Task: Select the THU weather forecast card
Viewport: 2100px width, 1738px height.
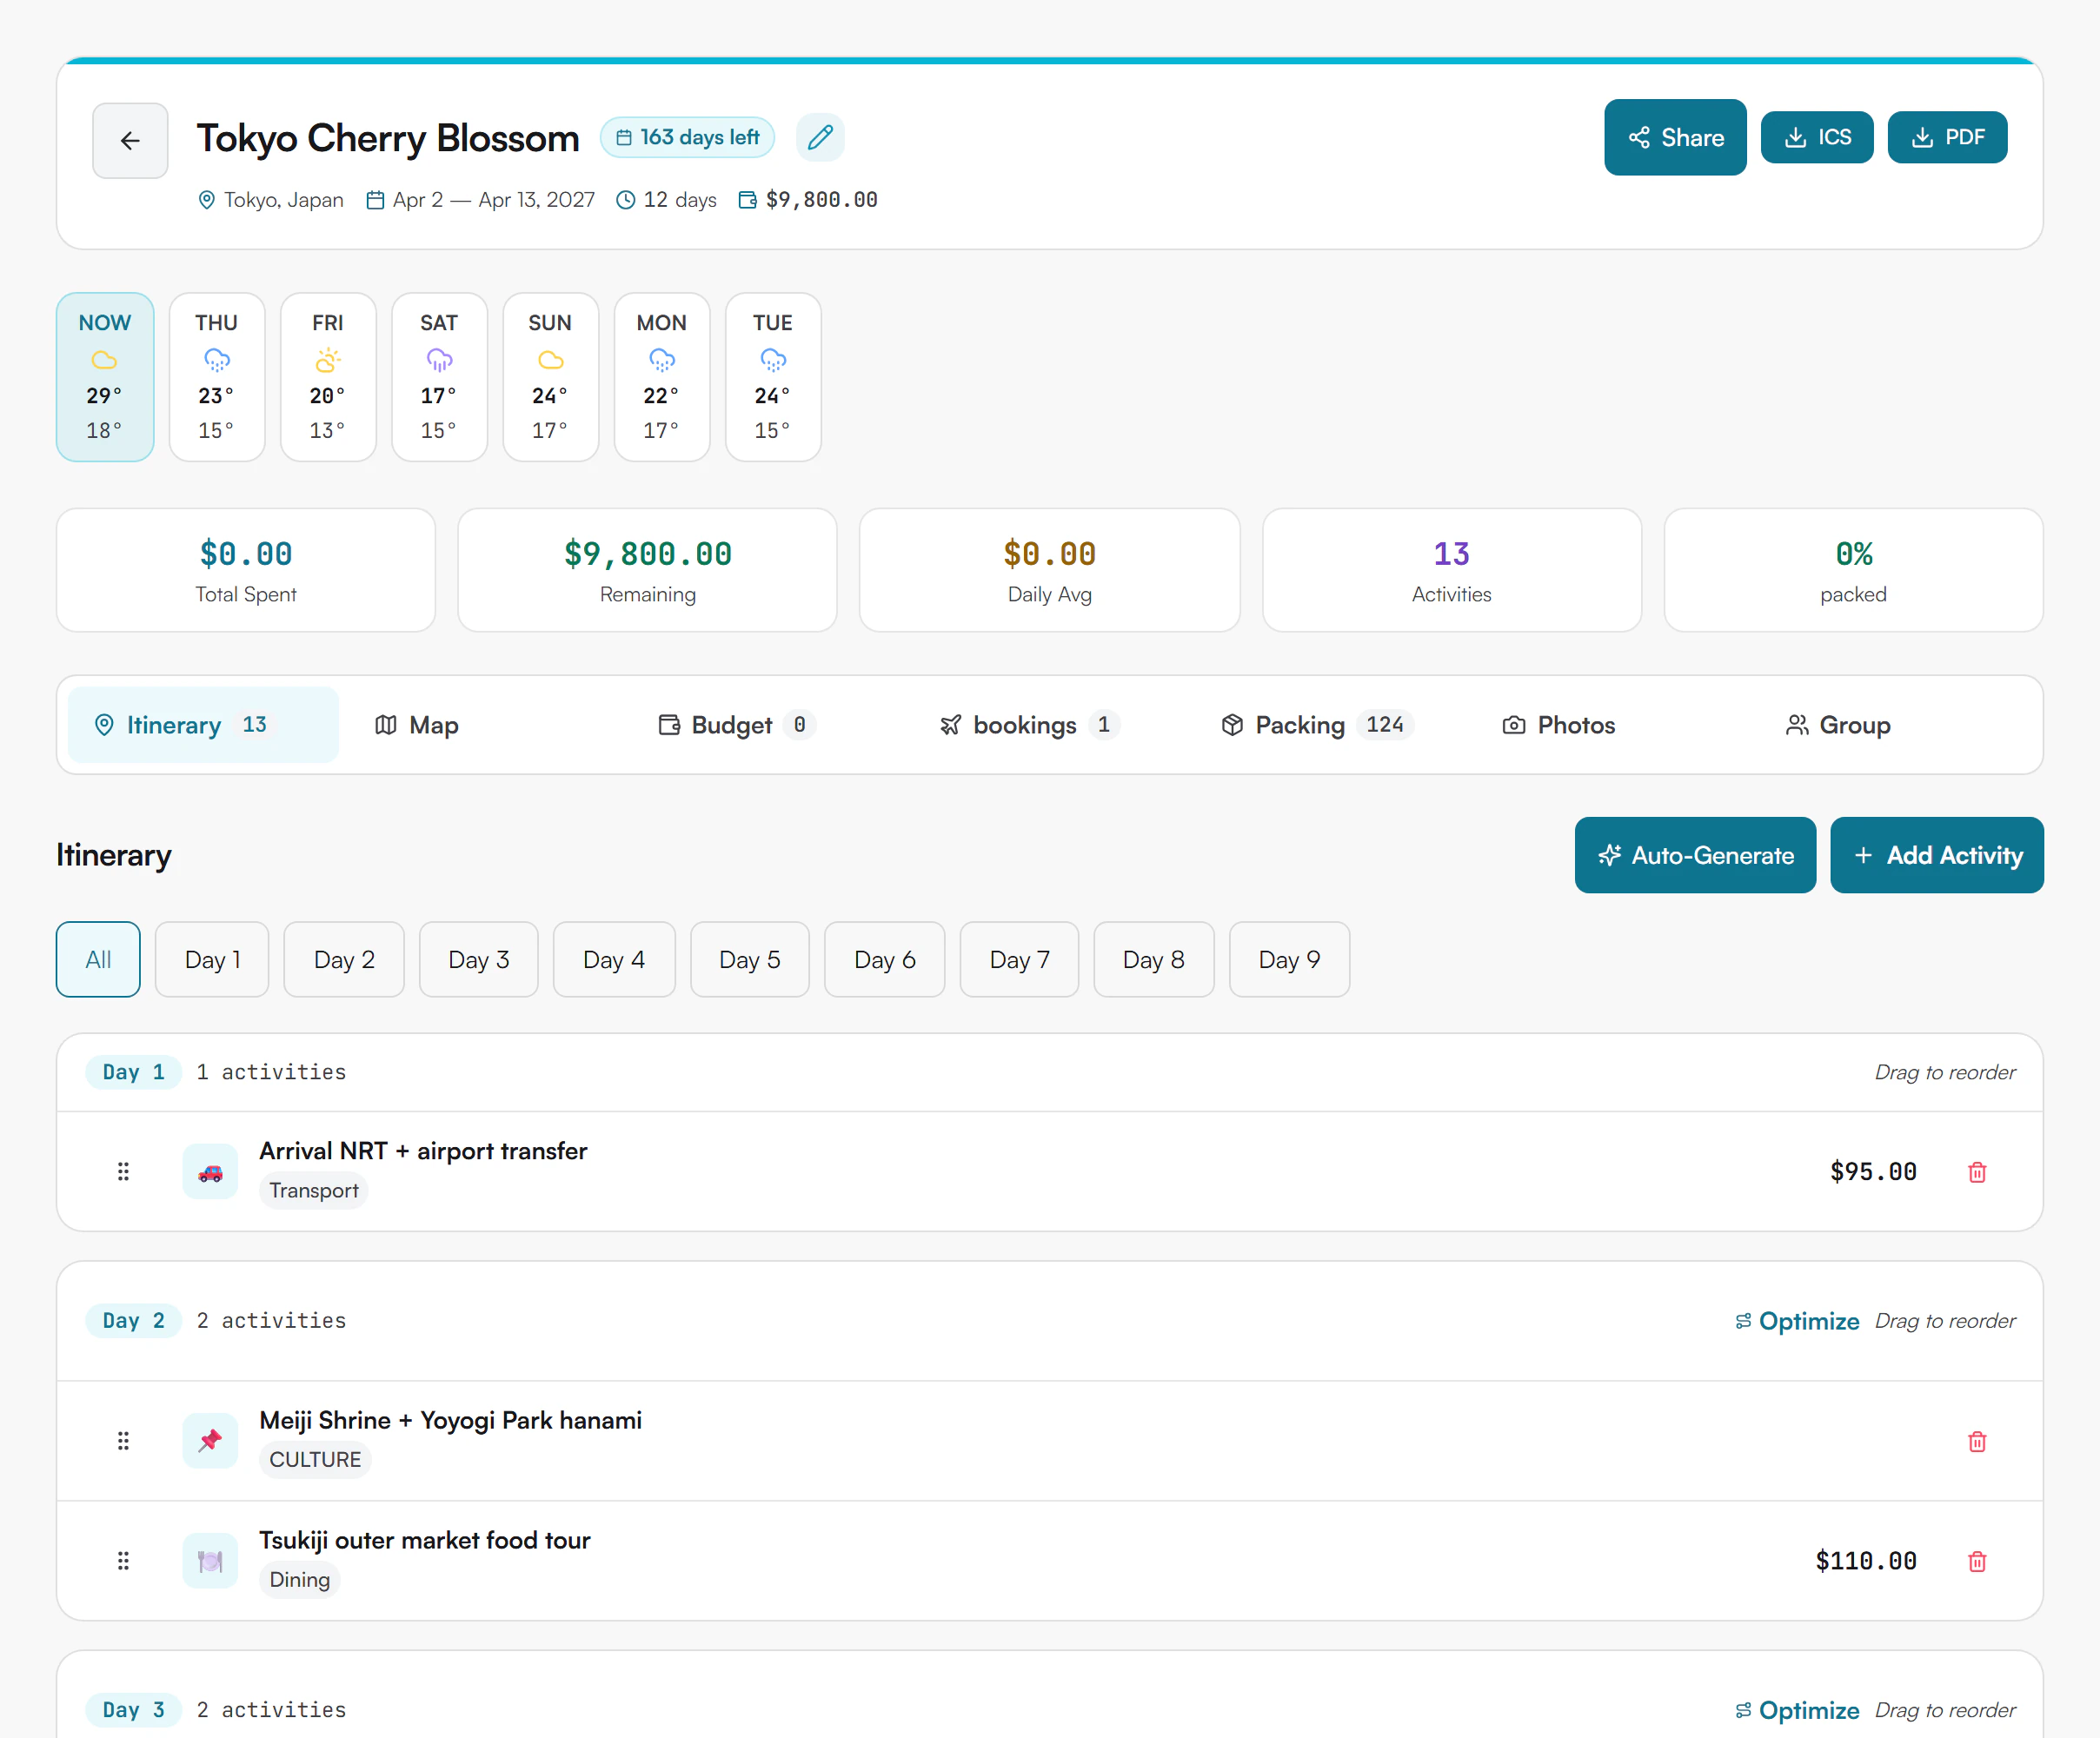Action: pyautogui.click(x=217, y=377)
